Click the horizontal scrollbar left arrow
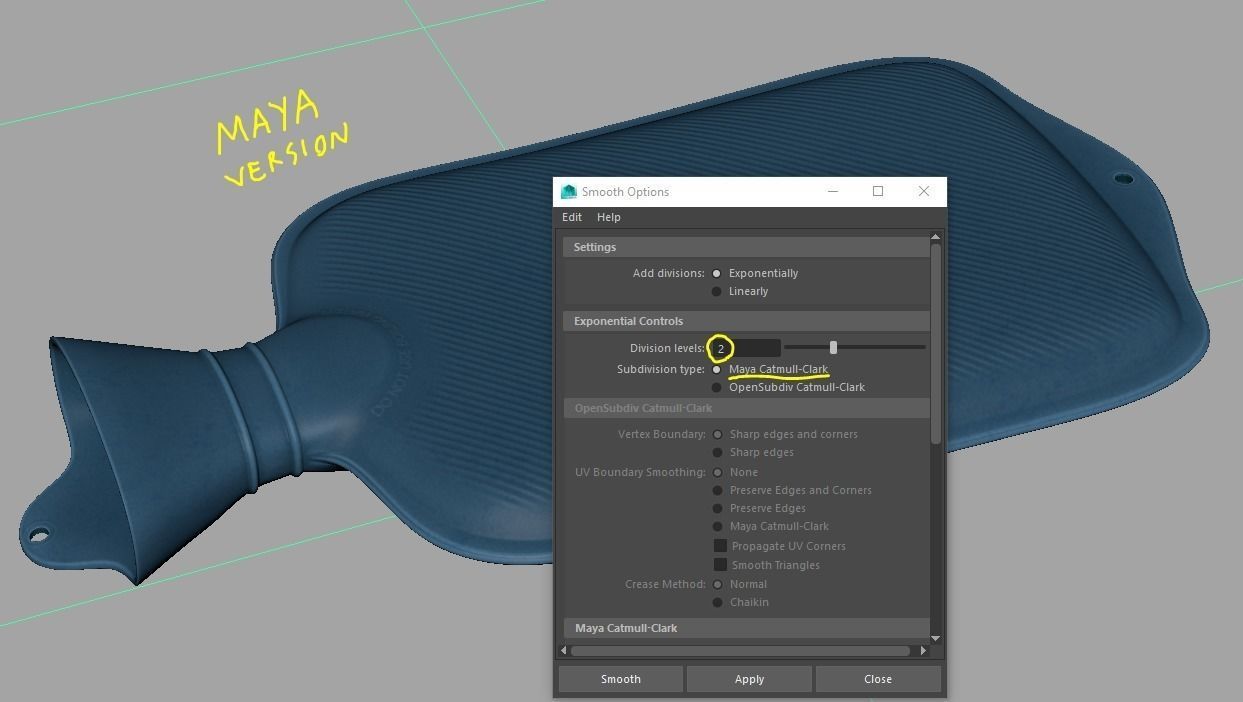The width and height of the screenshot is (1243, 702). point(564,651)
